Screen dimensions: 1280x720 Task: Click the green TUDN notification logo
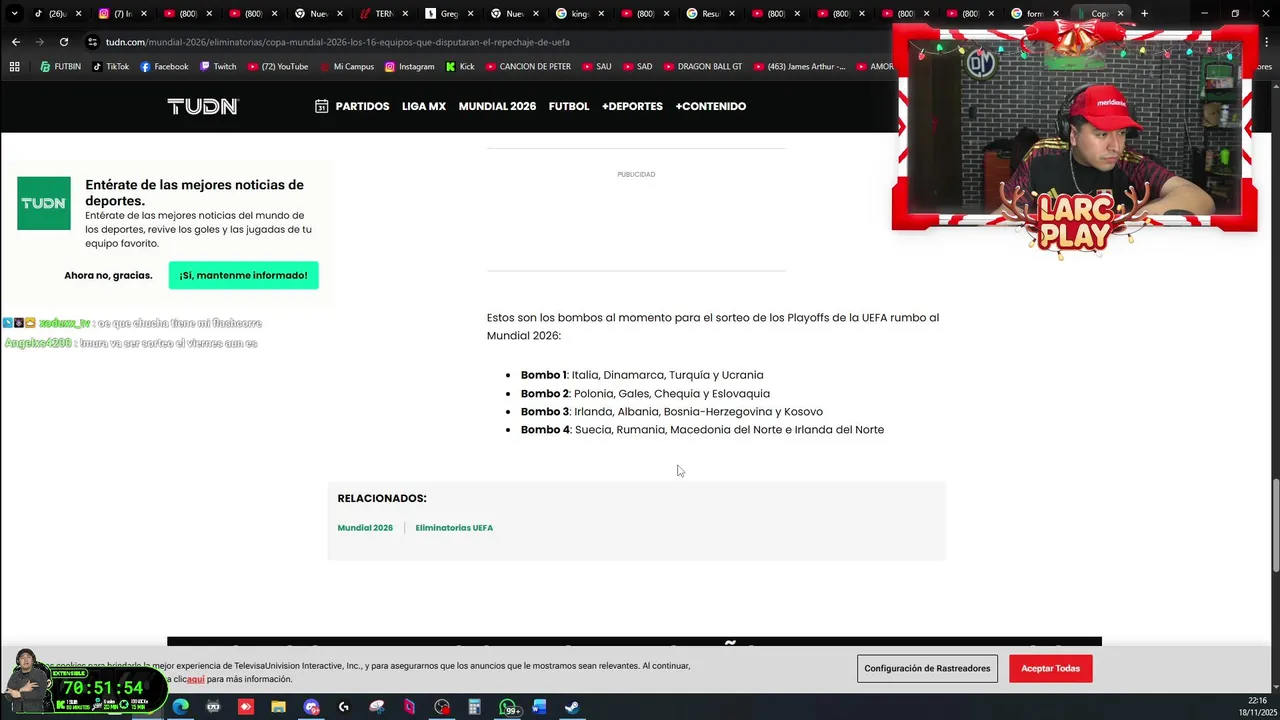point(44,203)
